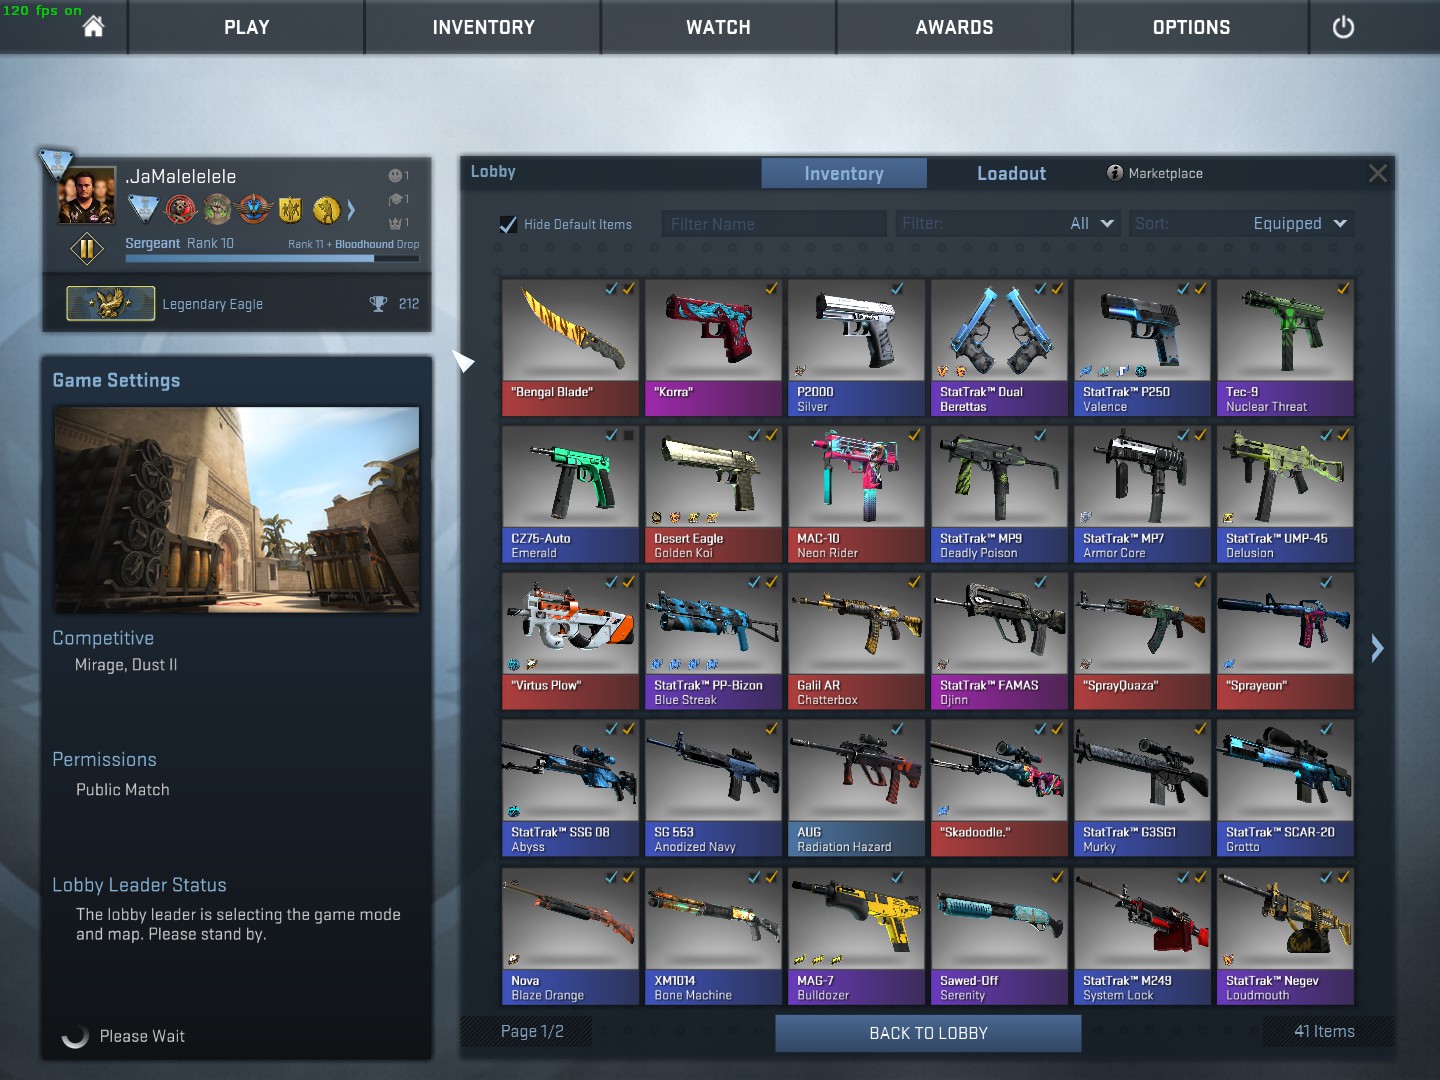Select the "Bengal Blade" knife item
Viewport: 1440px width, 1080px height.
coord(570,348)
